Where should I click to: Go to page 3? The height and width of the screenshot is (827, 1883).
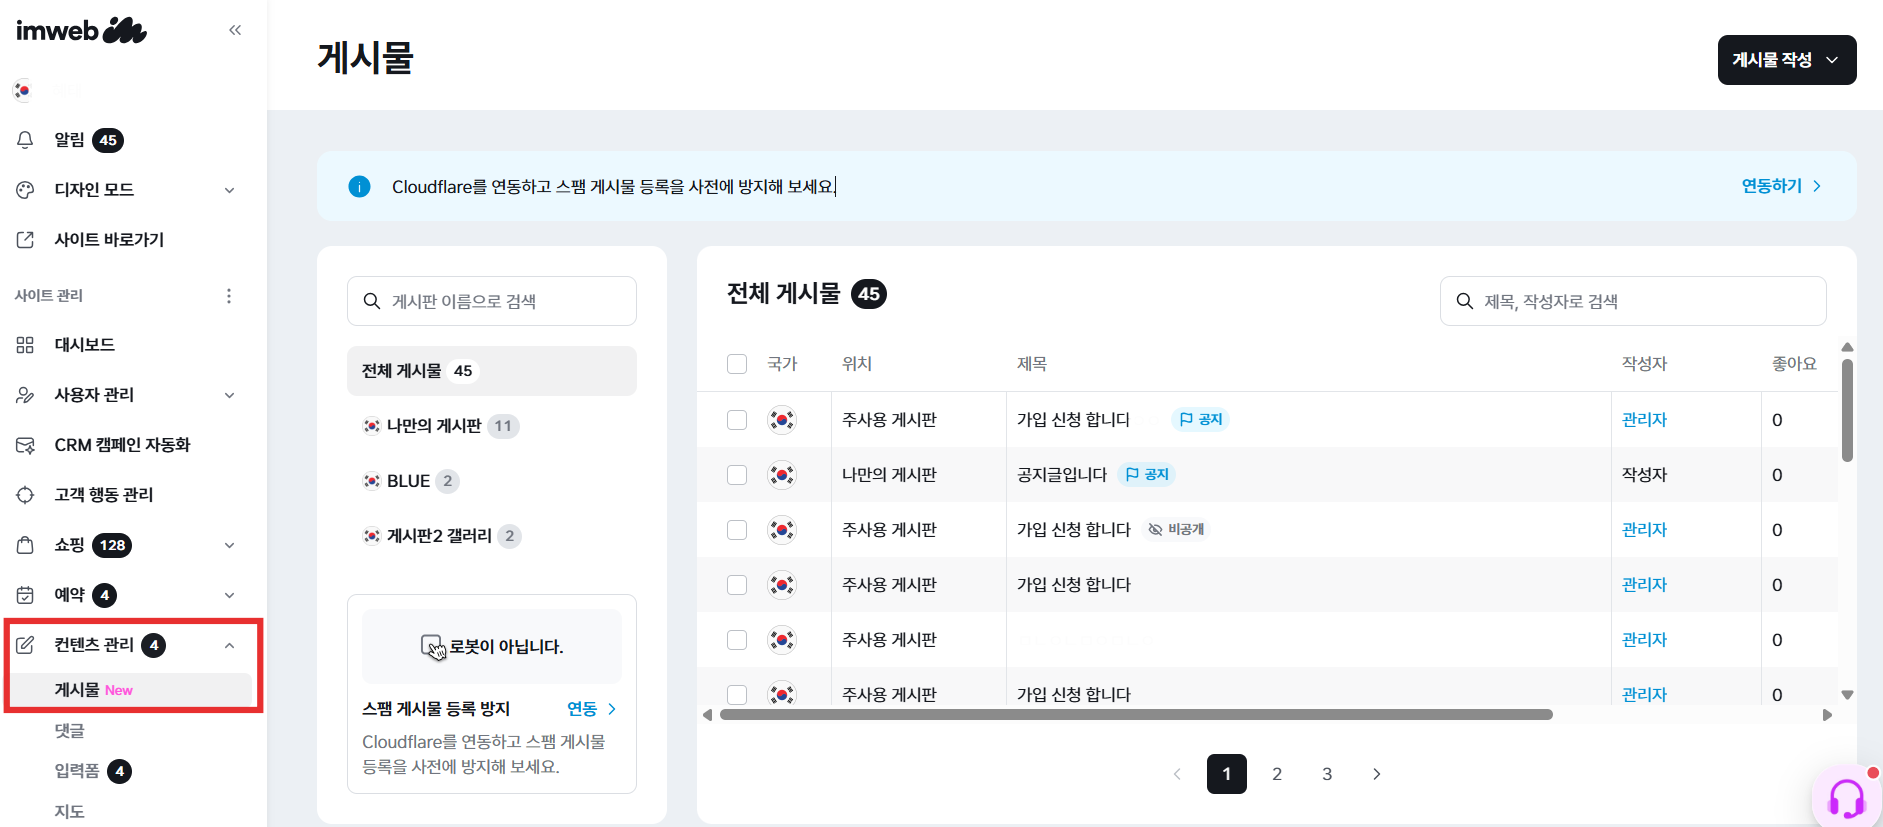coord(1327,774)
